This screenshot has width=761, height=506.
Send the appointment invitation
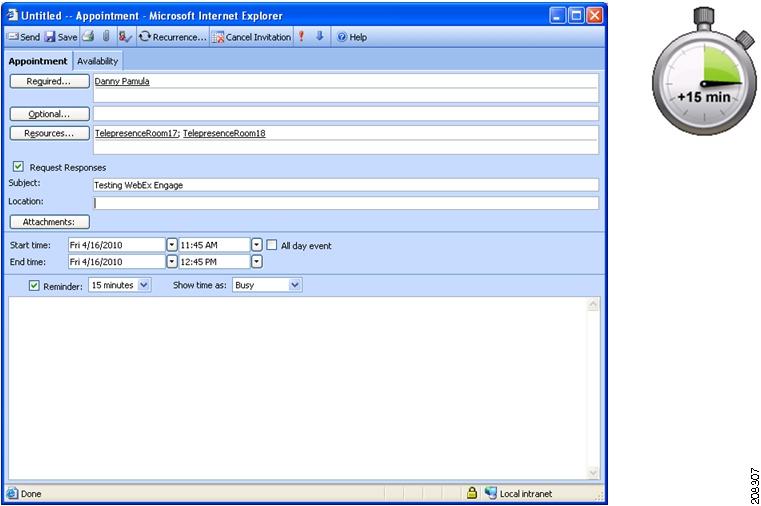pyautogui.click(x=23, y=37)
